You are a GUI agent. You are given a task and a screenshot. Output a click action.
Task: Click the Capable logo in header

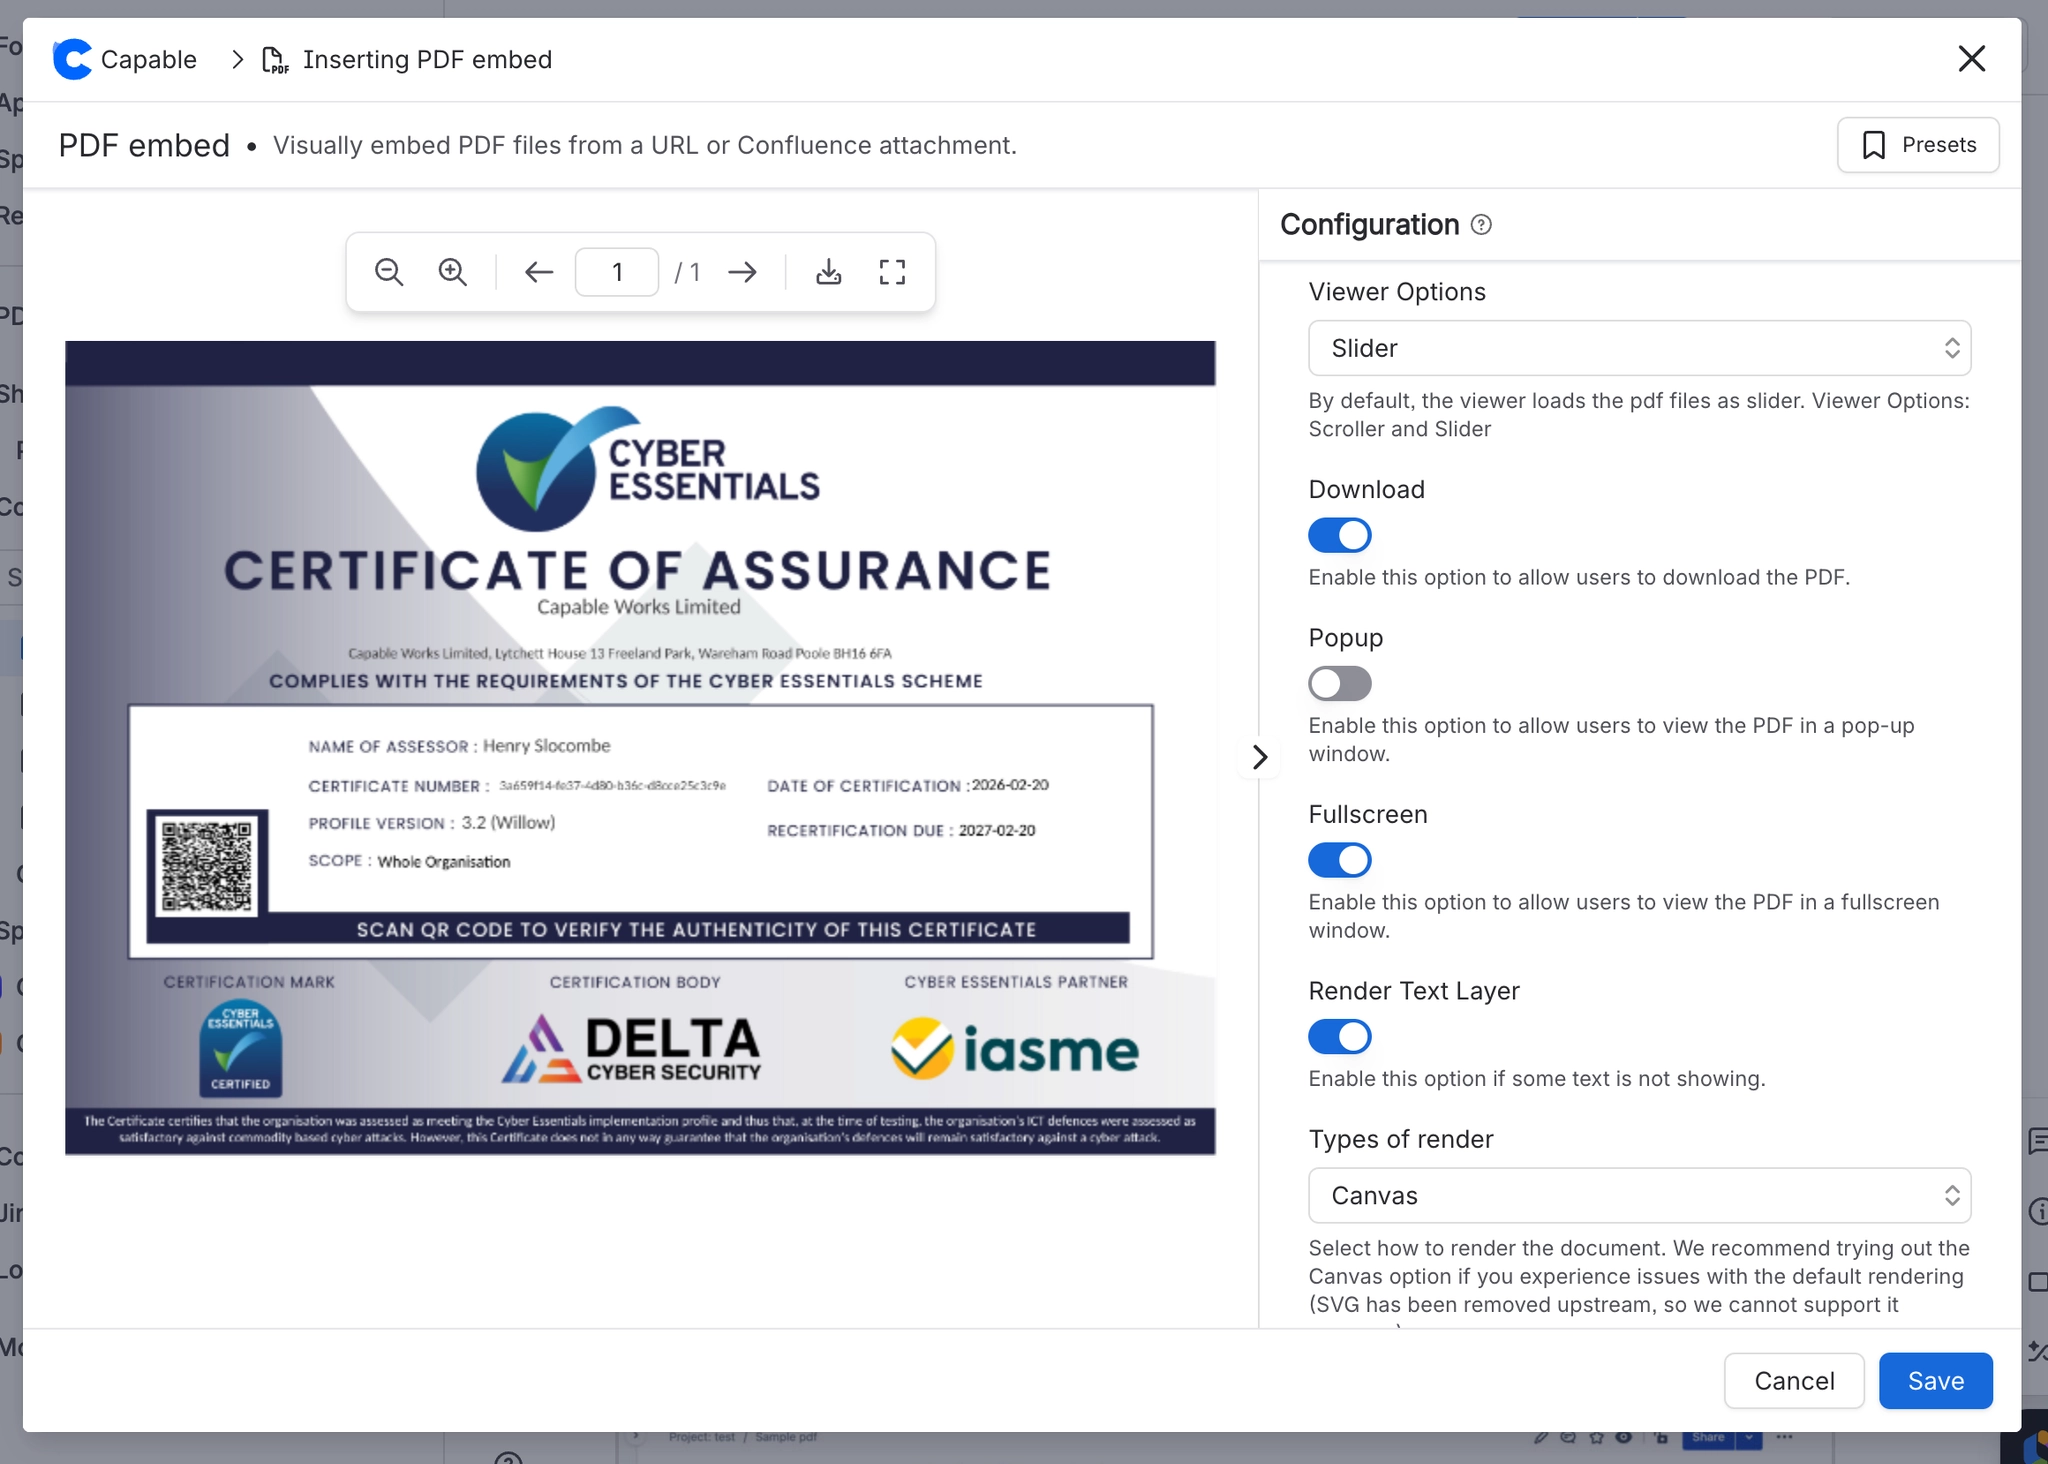[x=72, y=59]
